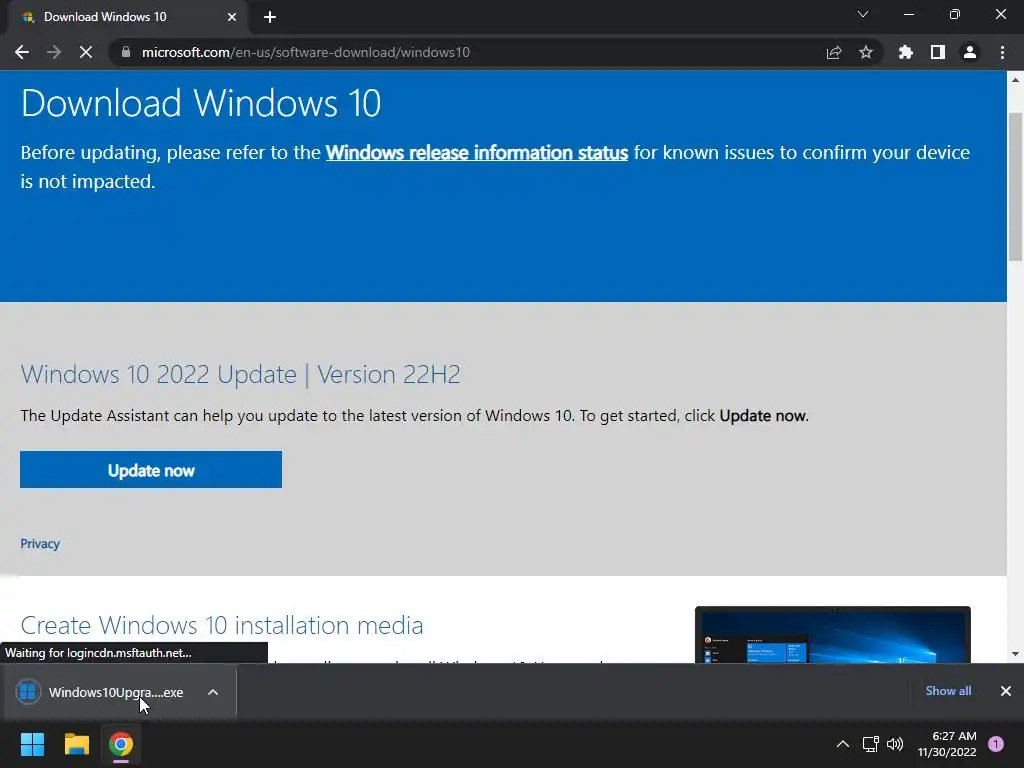The height and width of the screenshot is (768, 1024).
Task: Click the Windows laptop thumbnail image
Action: (x=833, y=635)
